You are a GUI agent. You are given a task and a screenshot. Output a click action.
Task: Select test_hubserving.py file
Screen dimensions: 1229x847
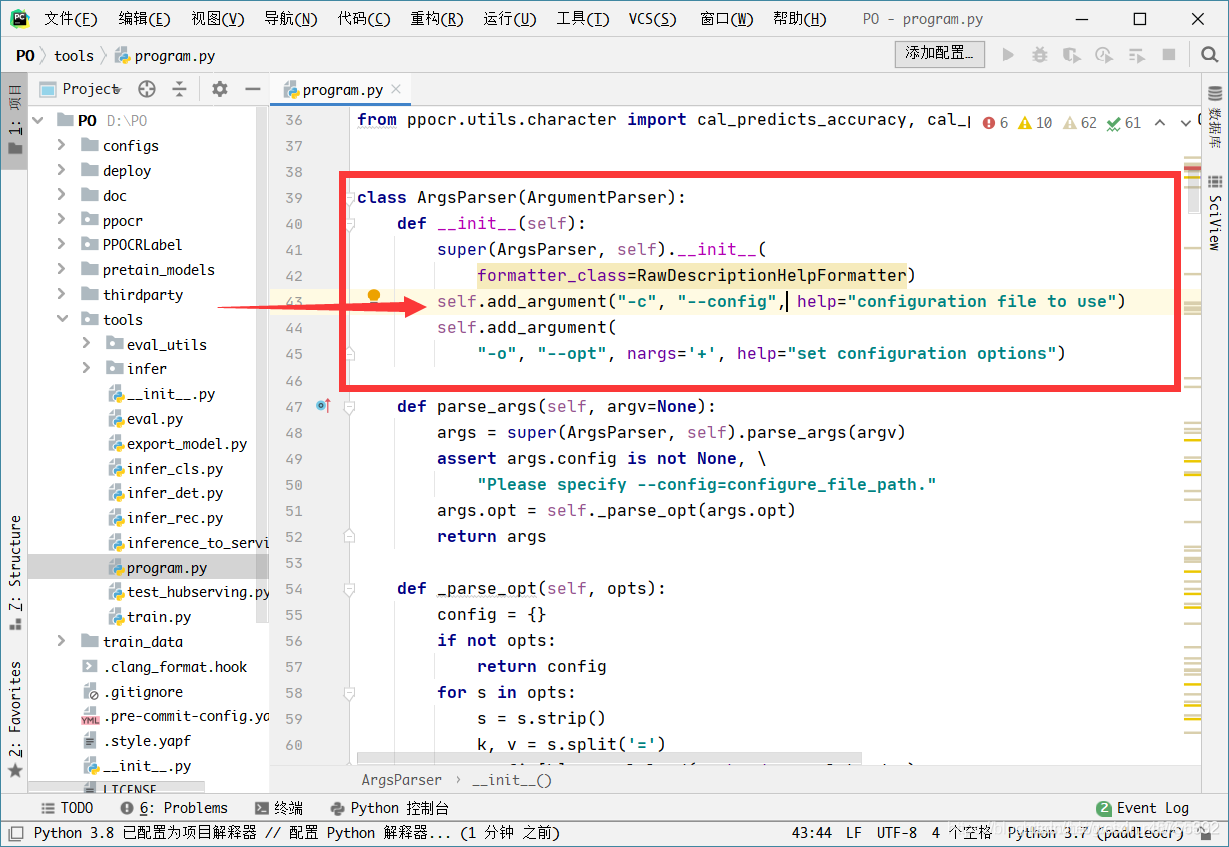point(198,592)
